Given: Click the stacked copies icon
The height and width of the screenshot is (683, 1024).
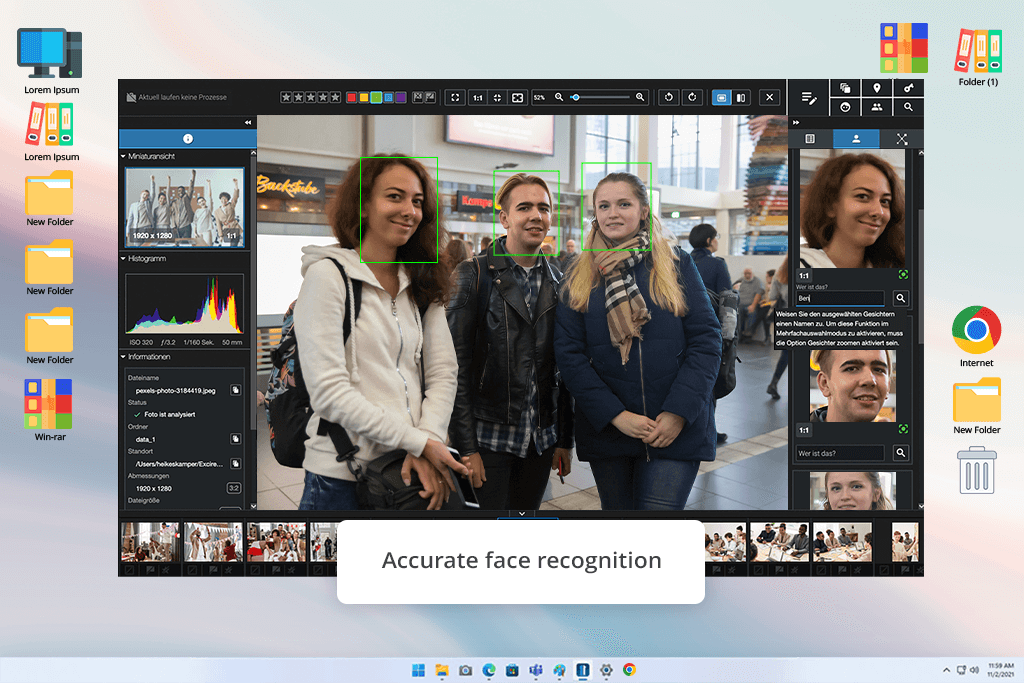Looking at the screenshot, I should pos(845,88).
